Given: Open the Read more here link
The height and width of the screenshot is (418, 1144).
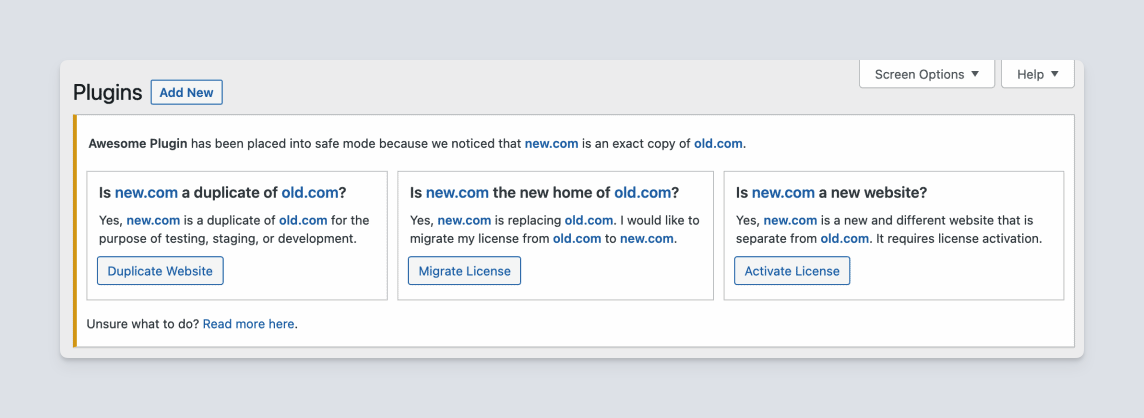Looking at the screenshot, I should (248, 324).
